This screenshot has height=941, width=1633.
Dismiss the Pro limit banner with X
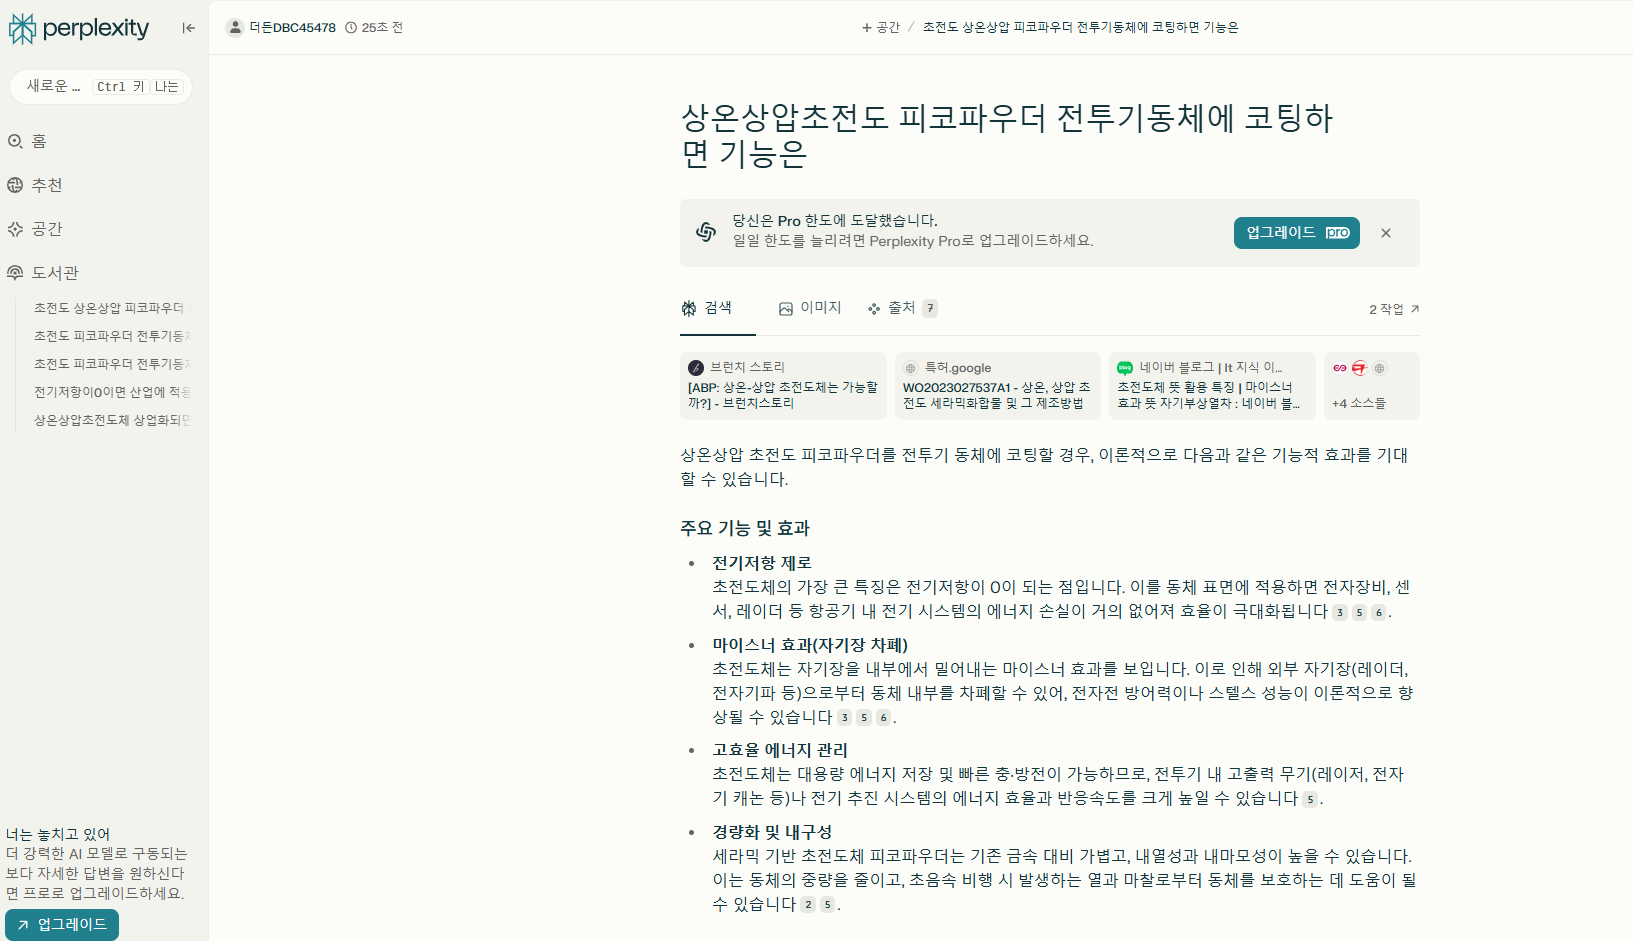click(1386, 233)
